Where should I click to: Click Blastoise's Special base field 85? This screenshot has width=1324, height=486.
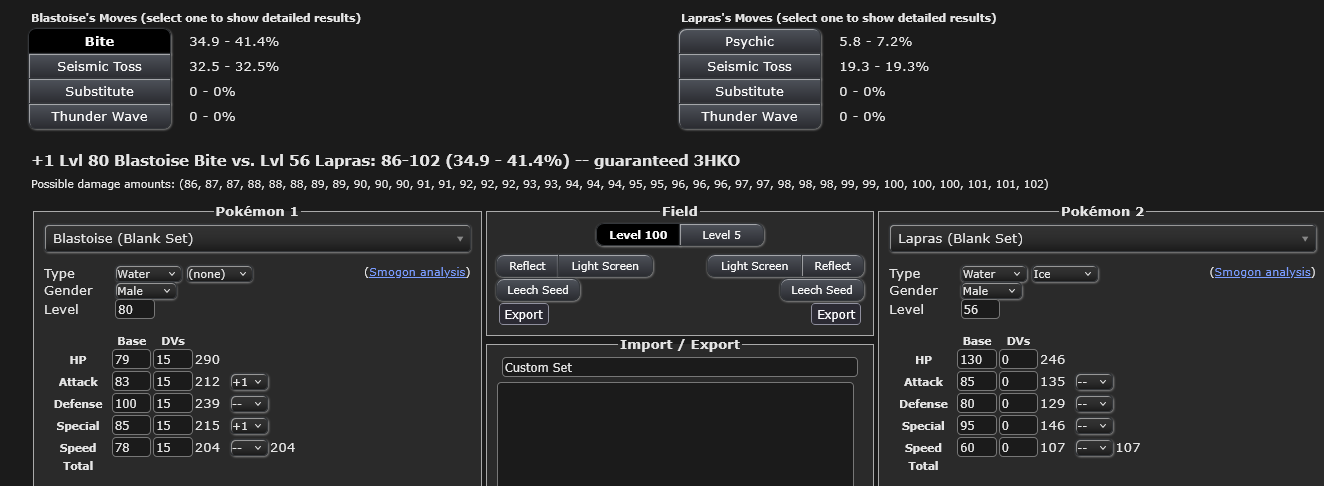point(132,426)
